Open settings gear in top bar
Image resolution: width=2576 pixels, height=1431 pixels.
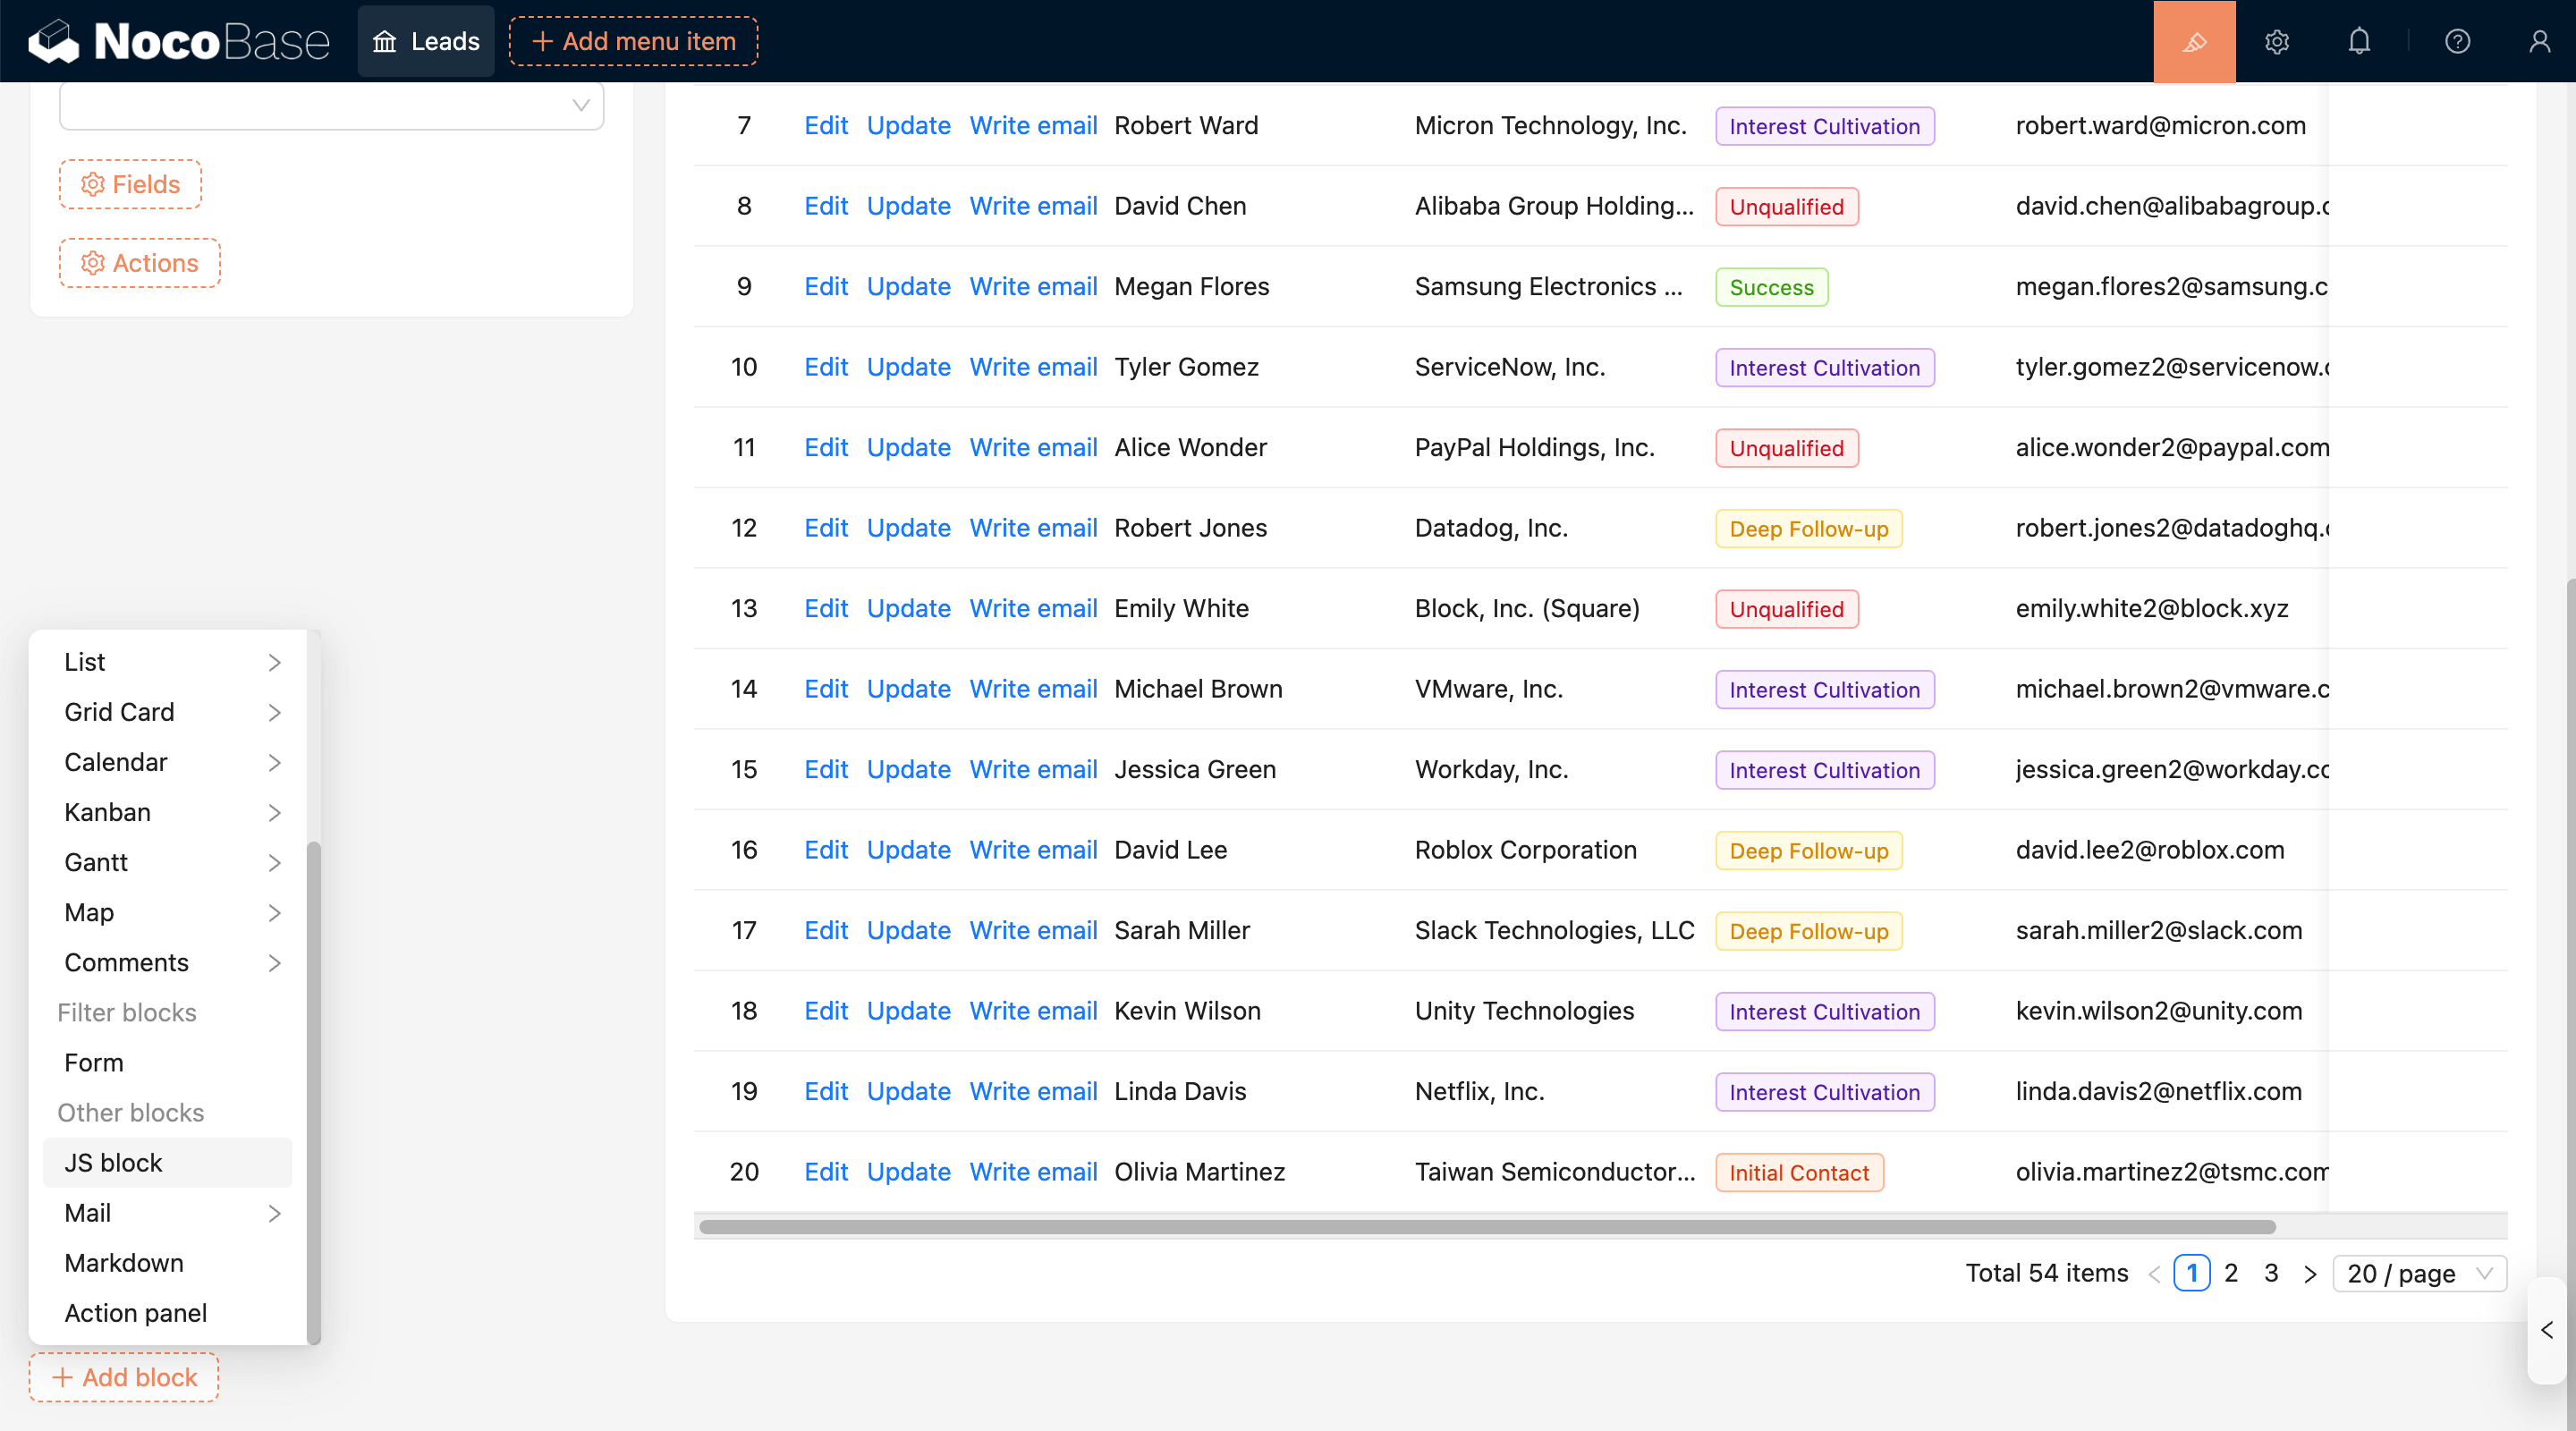2277,42
